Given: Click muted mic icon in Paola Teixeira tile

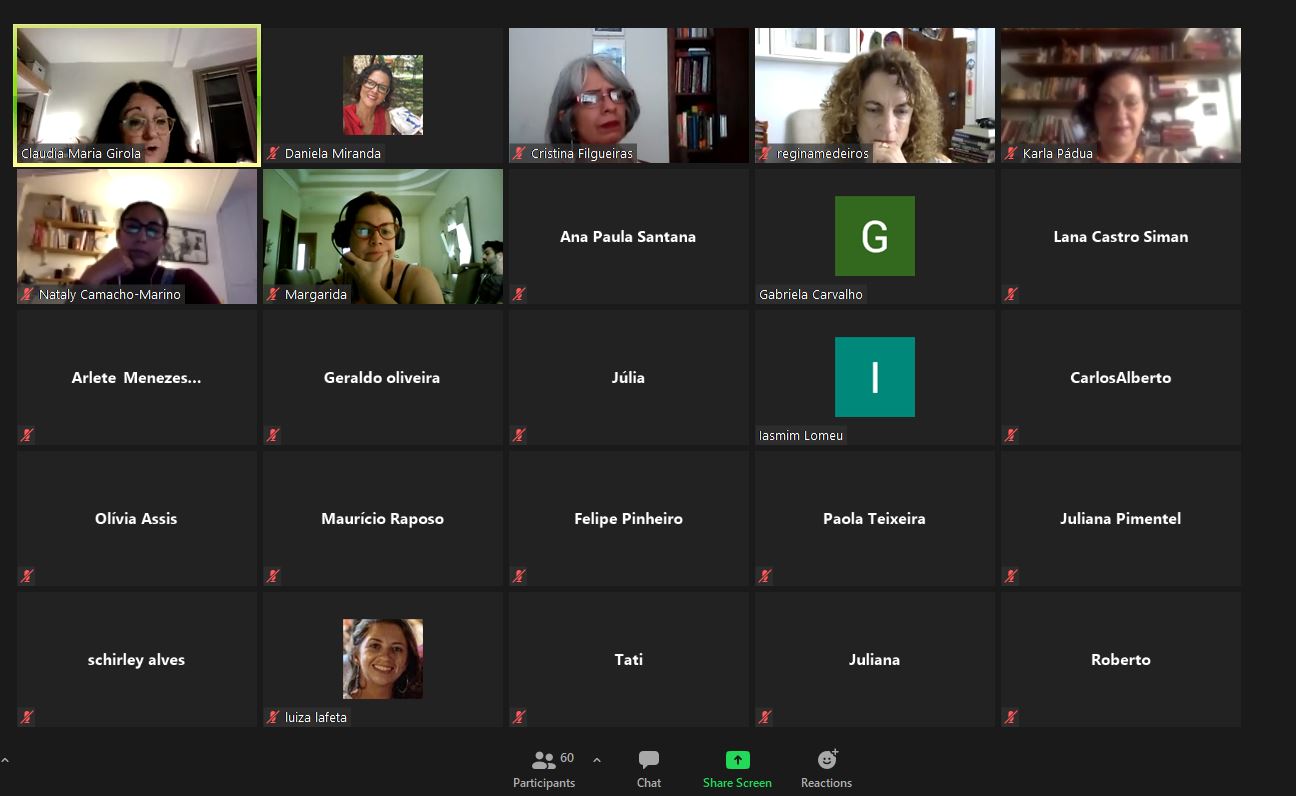Looking at the screenshot, I should pyautogui.click(x=765, y=576).
